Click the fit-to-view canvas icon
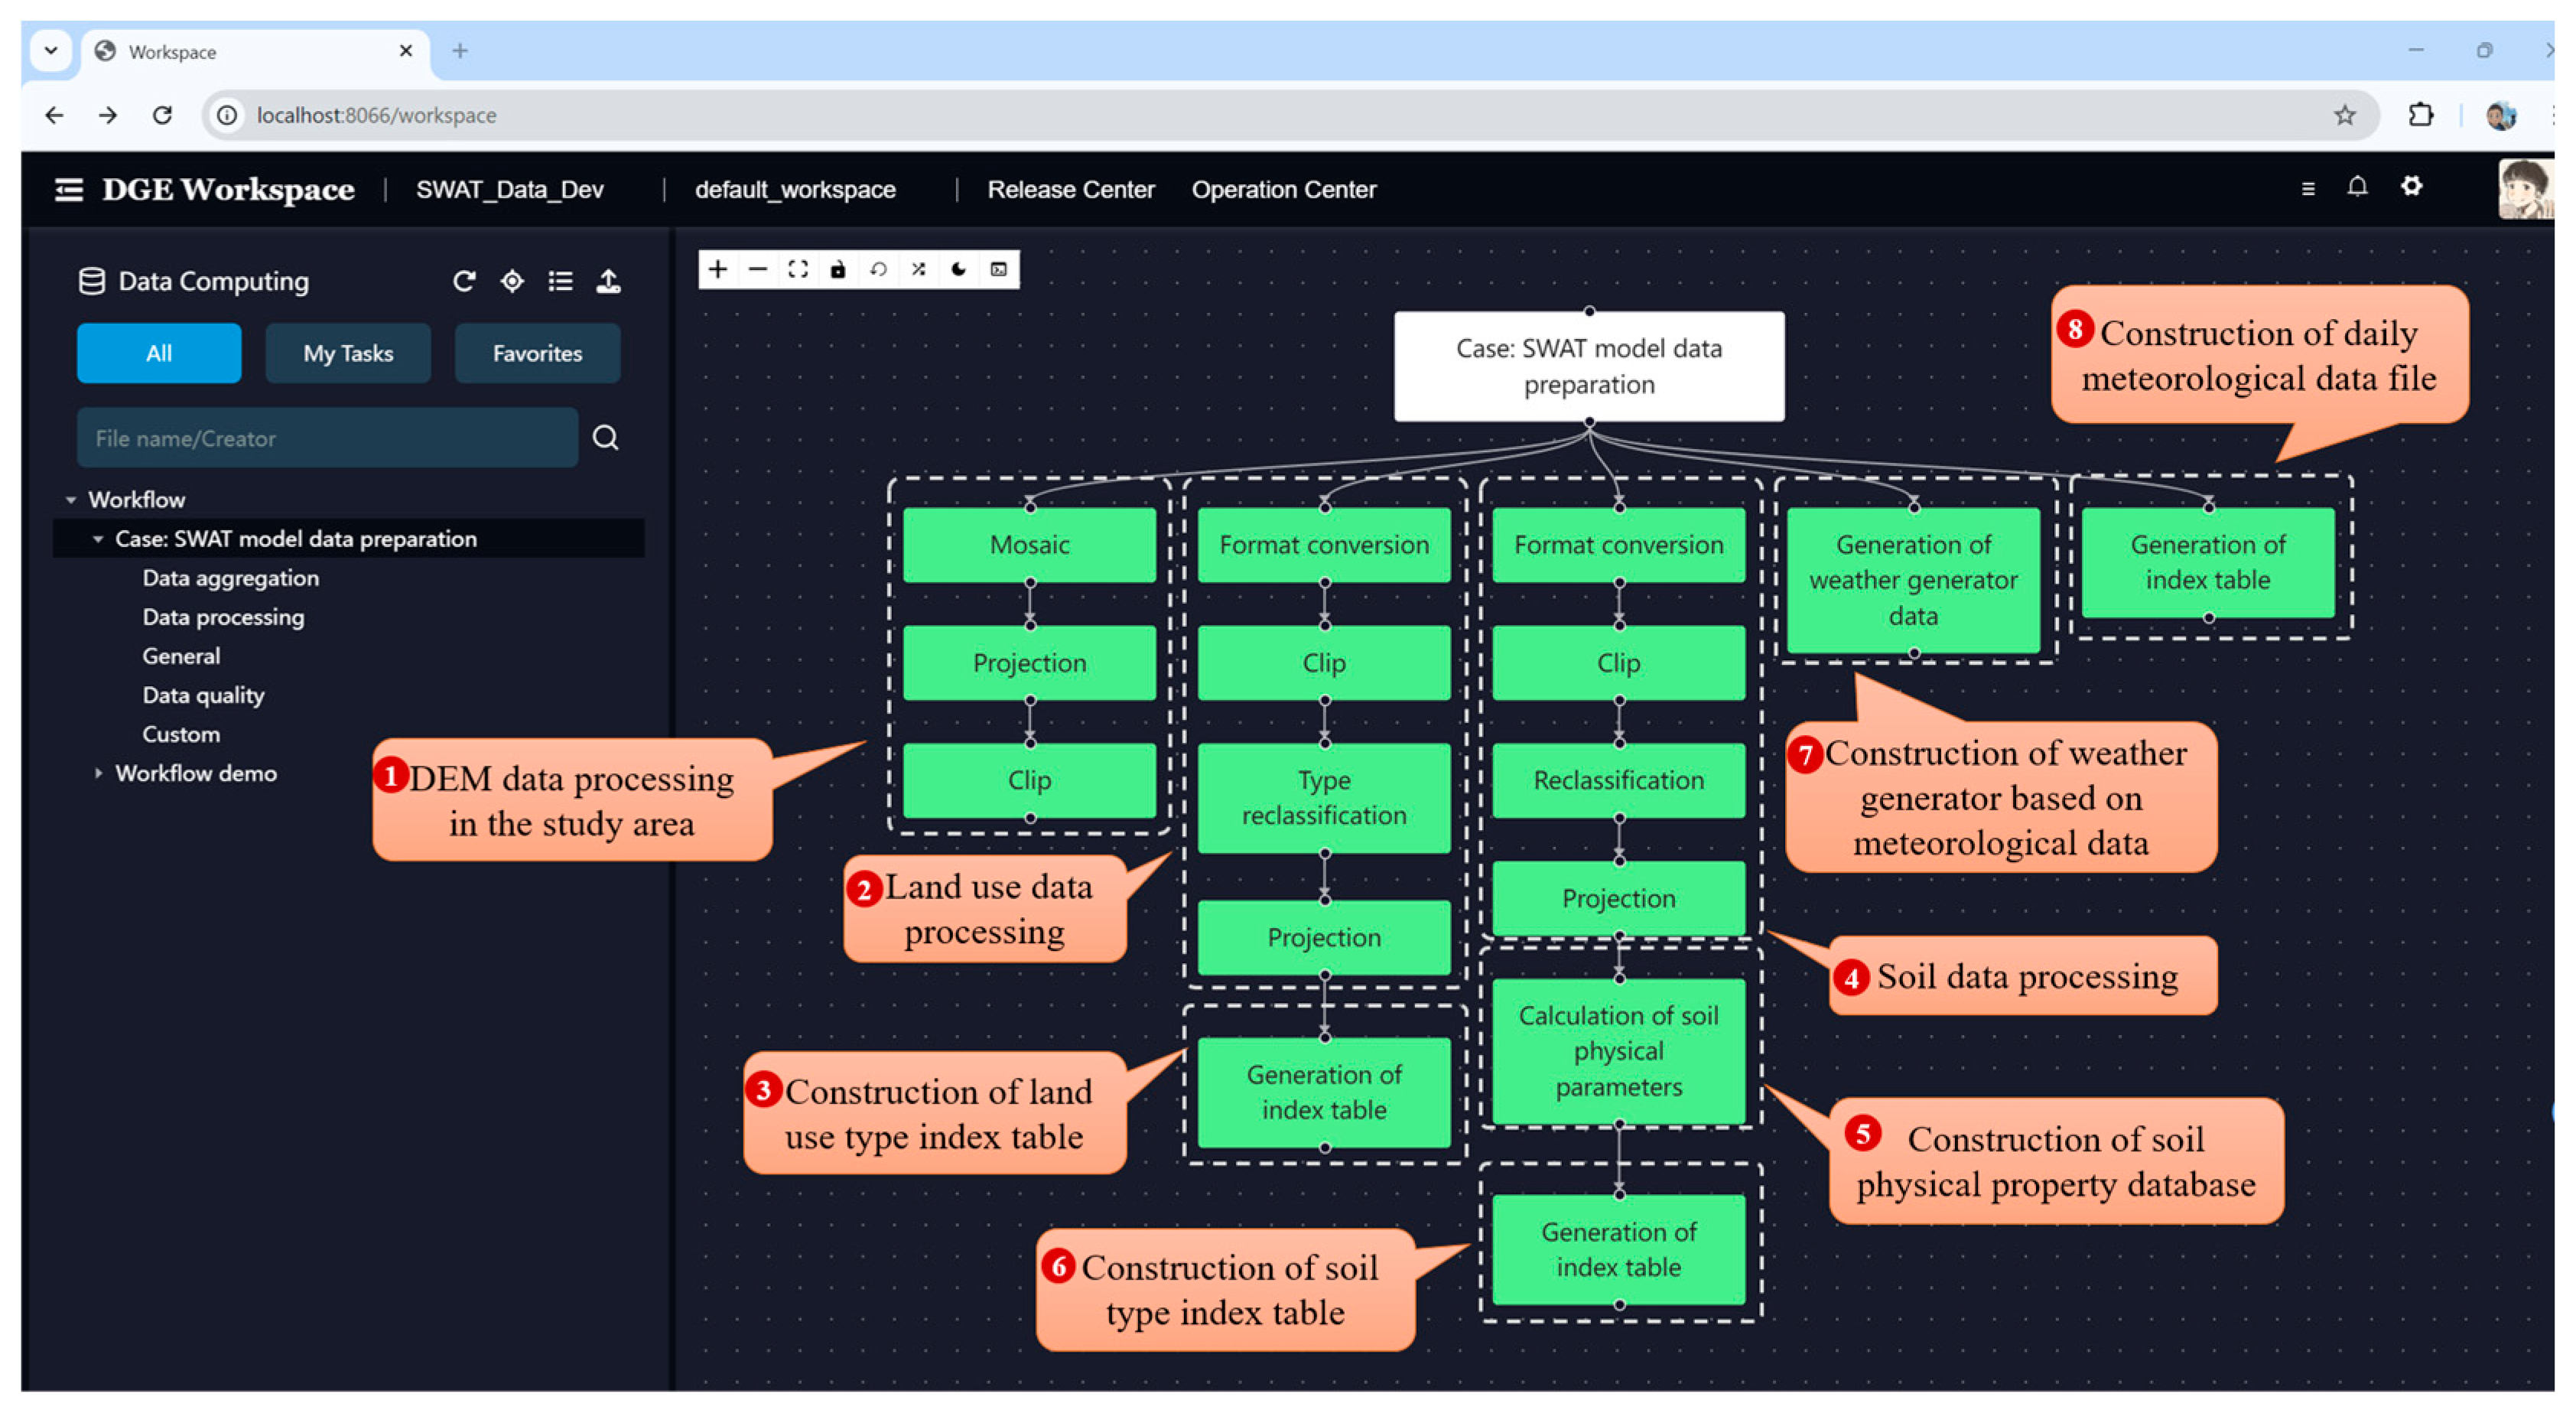Image resolution: width=2576 pixels, height=1413 pixels. [798, 269]
